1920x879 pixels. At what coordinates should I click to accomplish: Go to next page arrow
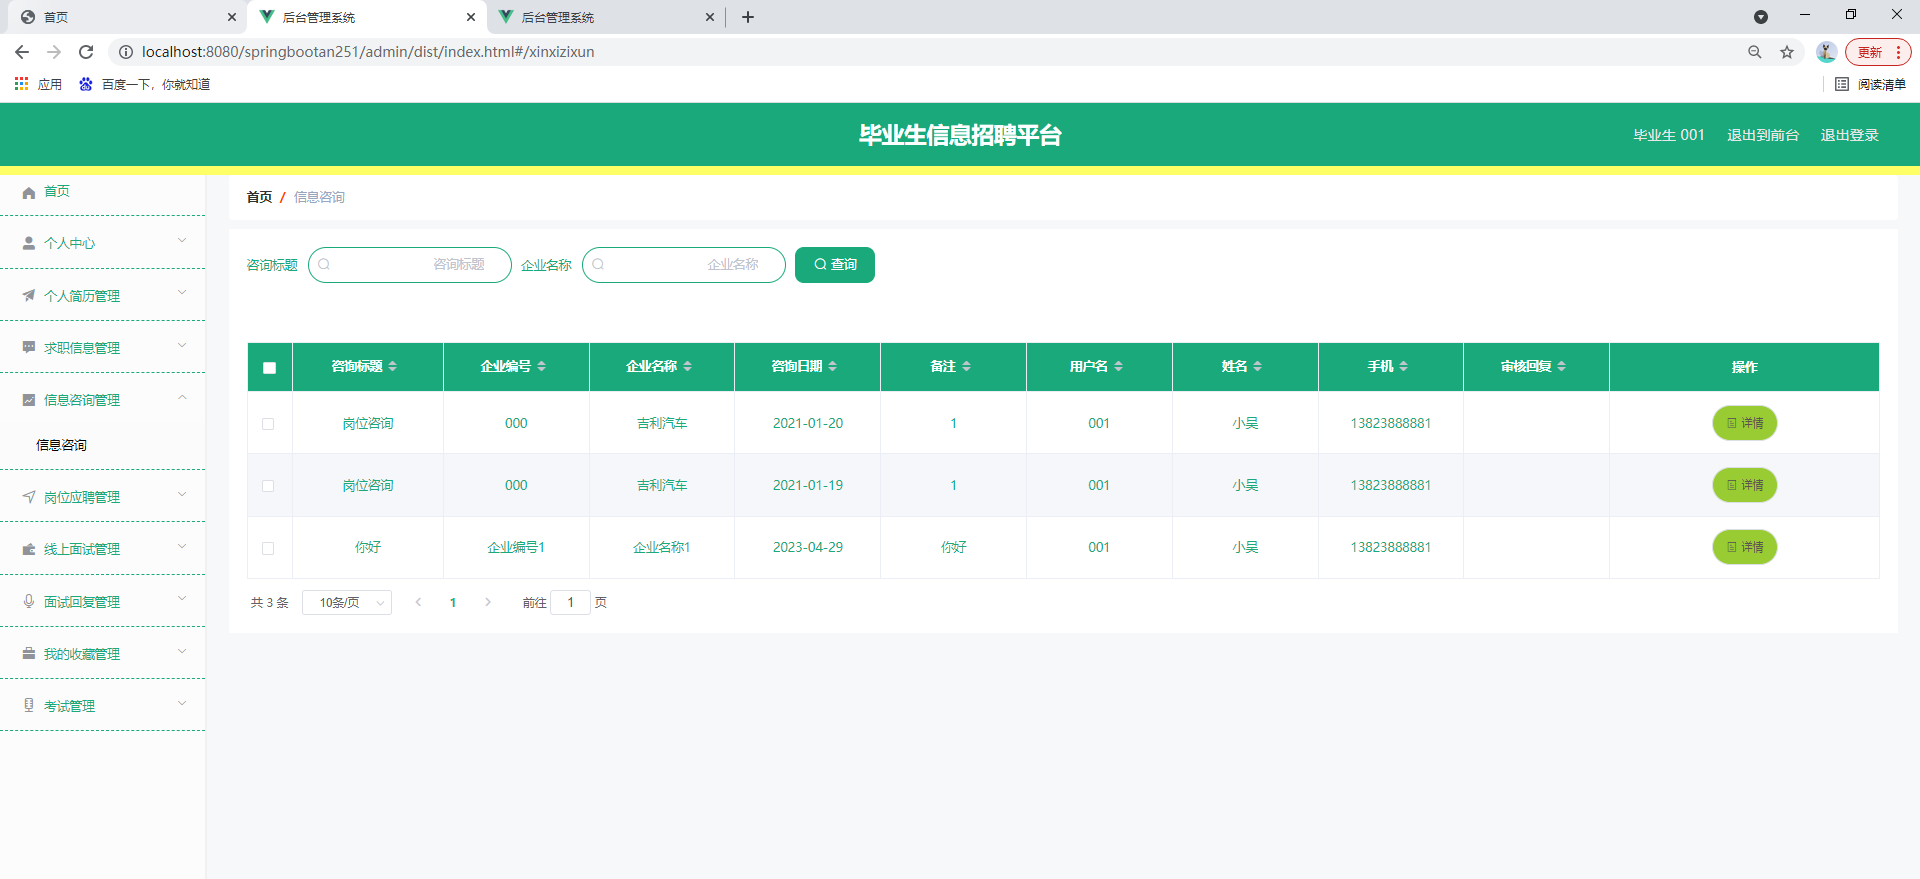(488, 602)
